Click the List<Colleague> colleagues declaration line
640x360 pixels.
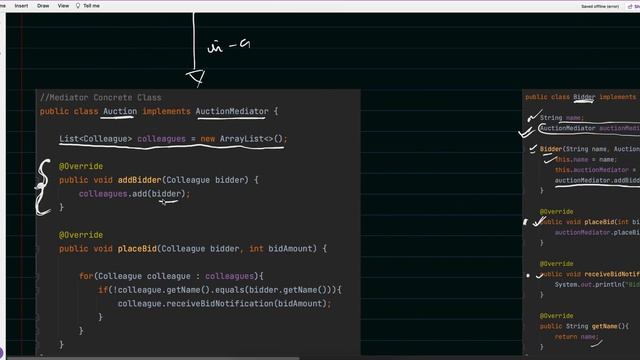[173, 139]
